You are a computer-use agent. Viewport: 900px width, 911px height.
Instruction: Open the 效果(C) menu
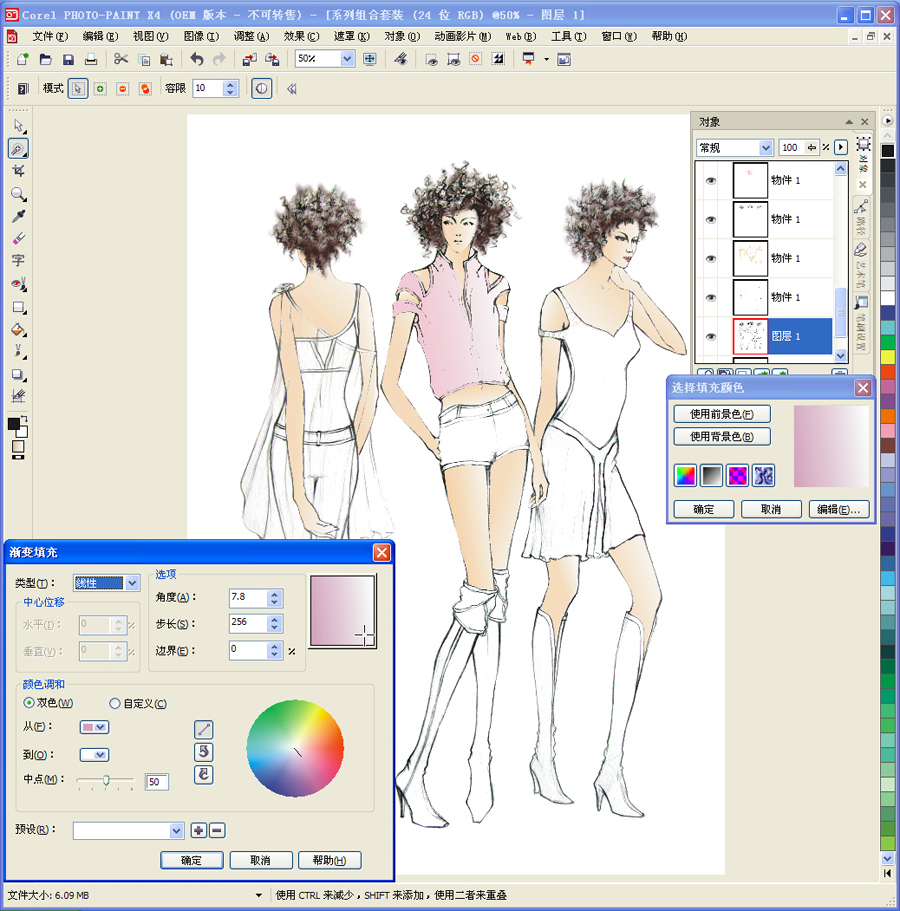point(302,37)
